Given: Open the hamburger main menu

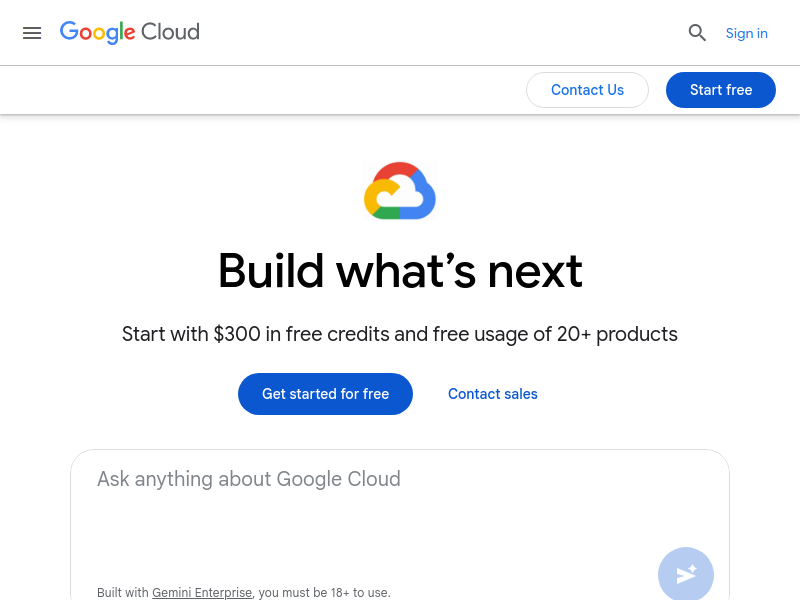Looking at the screenshot, I should 32,33.
